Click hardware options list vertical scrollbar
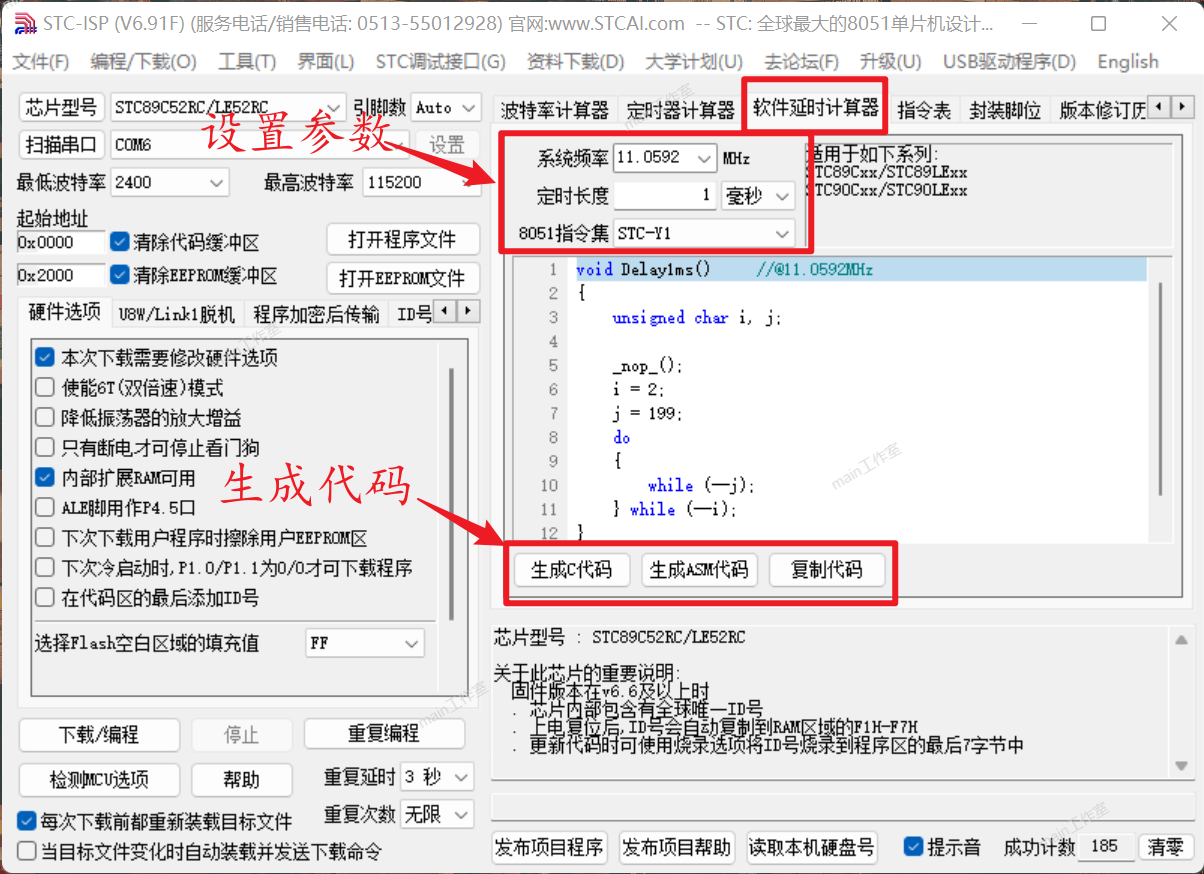Viewport: 1204px width, 874px height. (452, 494)
